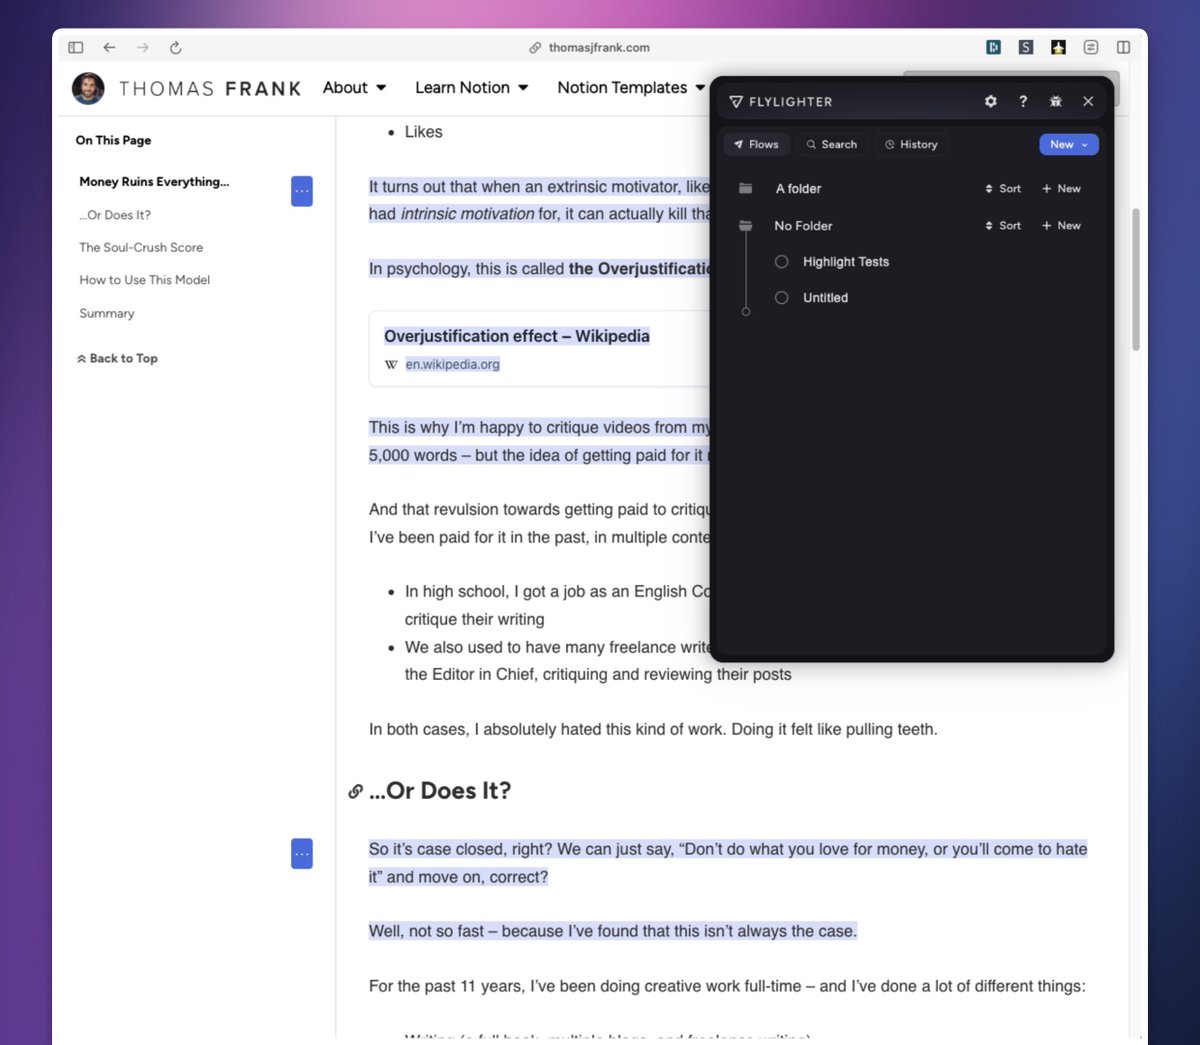This screenshot has height=1045, width=1200.
Task: Add new flow in No Folder
Action: (1061, 225)
